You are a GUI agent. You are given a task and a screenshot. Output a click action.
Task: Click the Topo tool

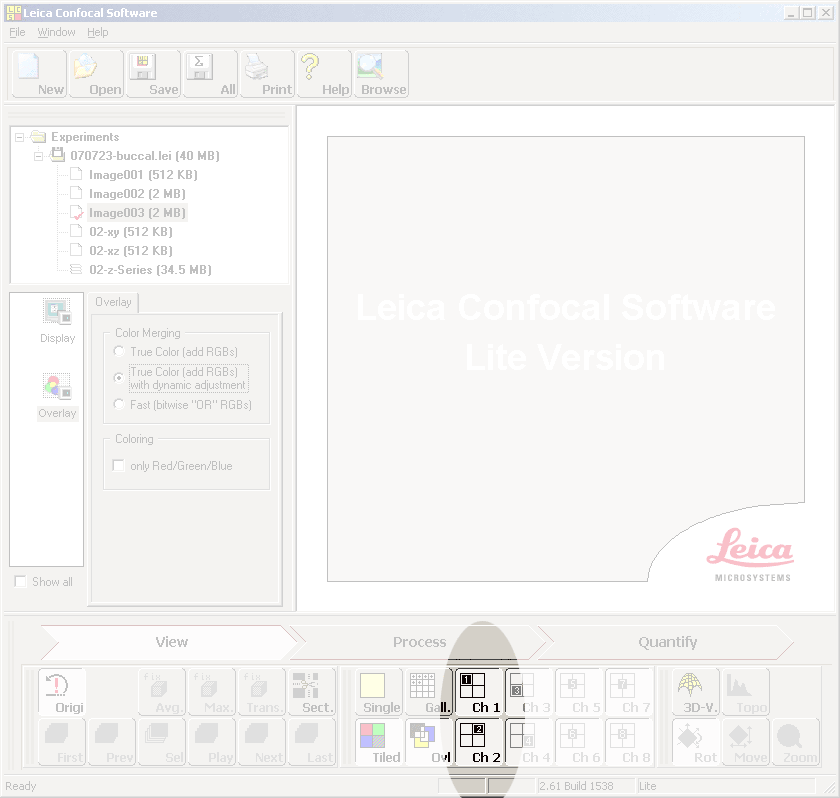pos(746,692)
